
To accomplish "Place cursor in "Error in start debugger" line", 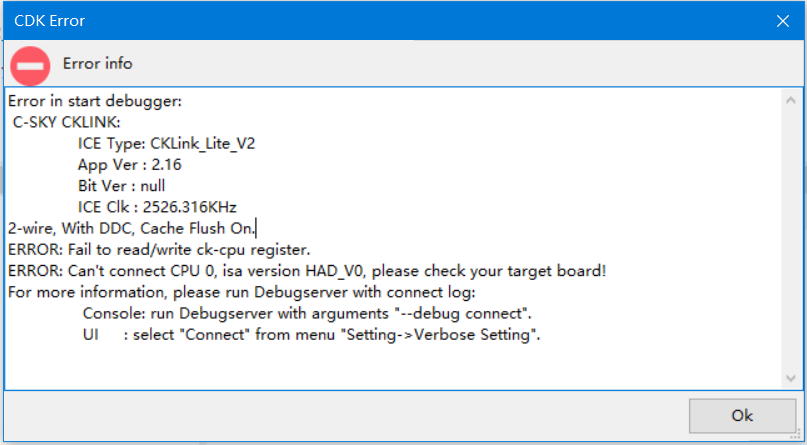I will click(94, 101).
